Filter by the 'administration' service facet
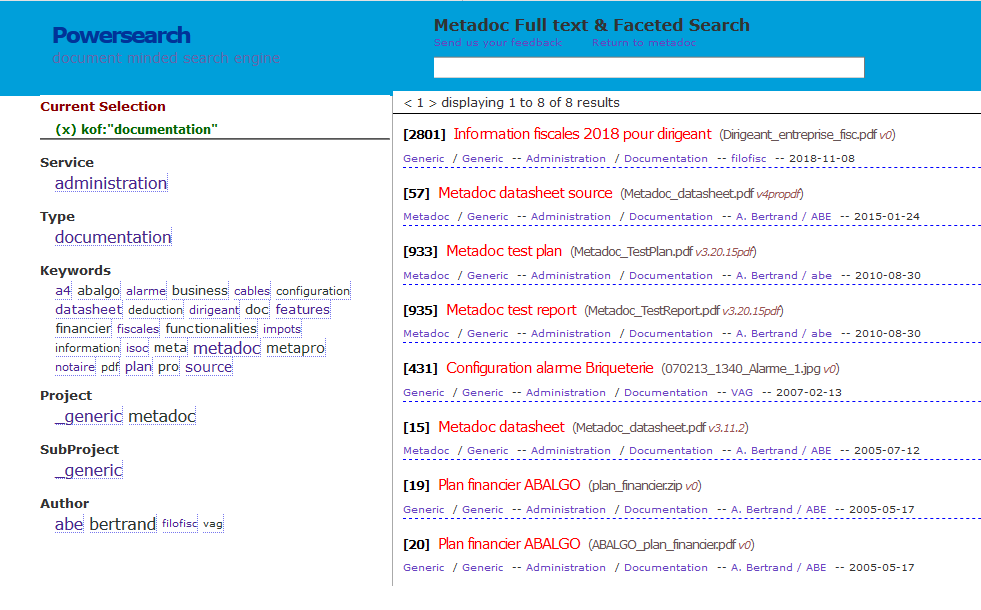981x610 pixels. click(110, 183)
